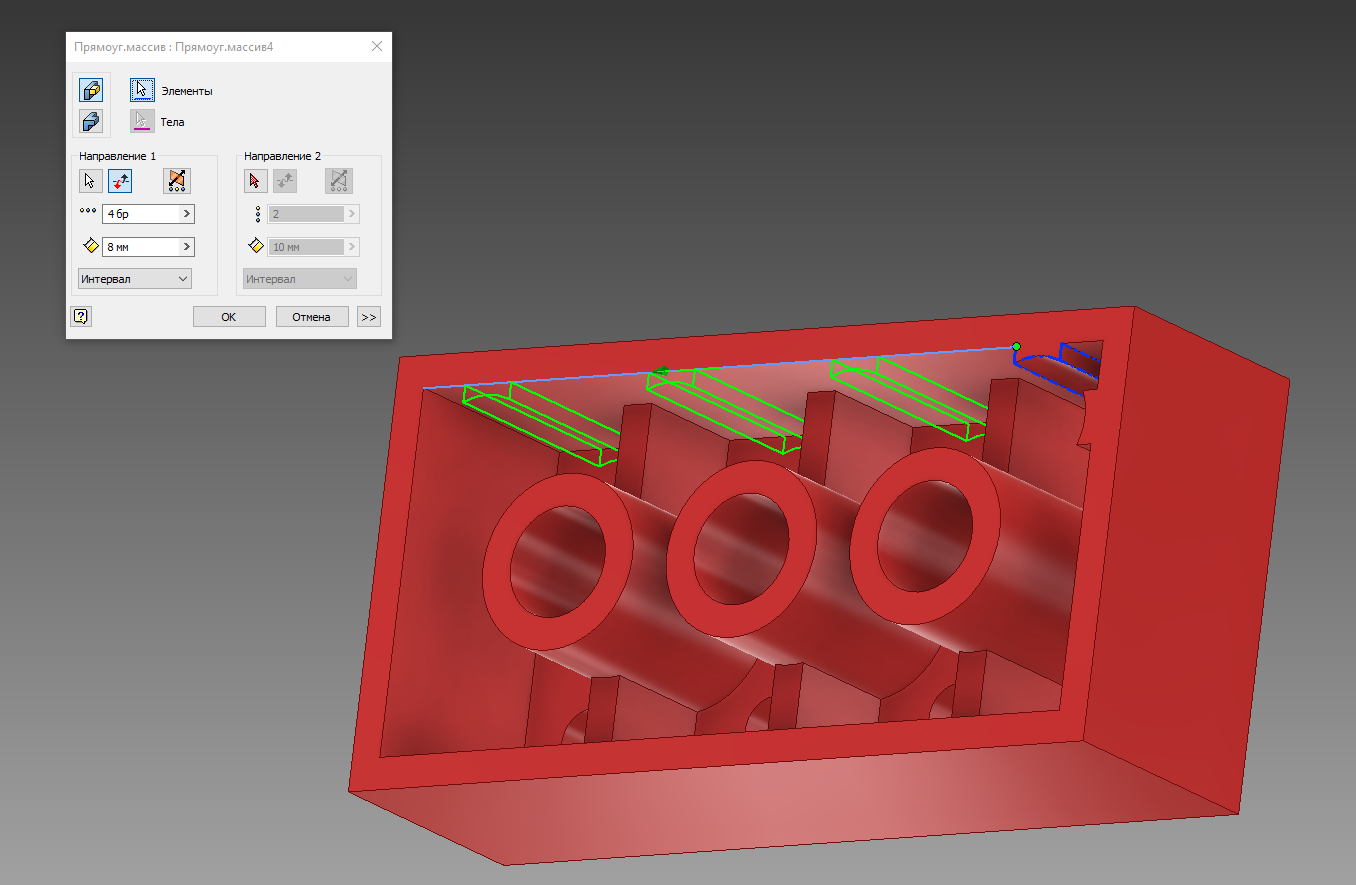
Task: Open the arrow menu beside 8 мм
Action: (187, 247)
